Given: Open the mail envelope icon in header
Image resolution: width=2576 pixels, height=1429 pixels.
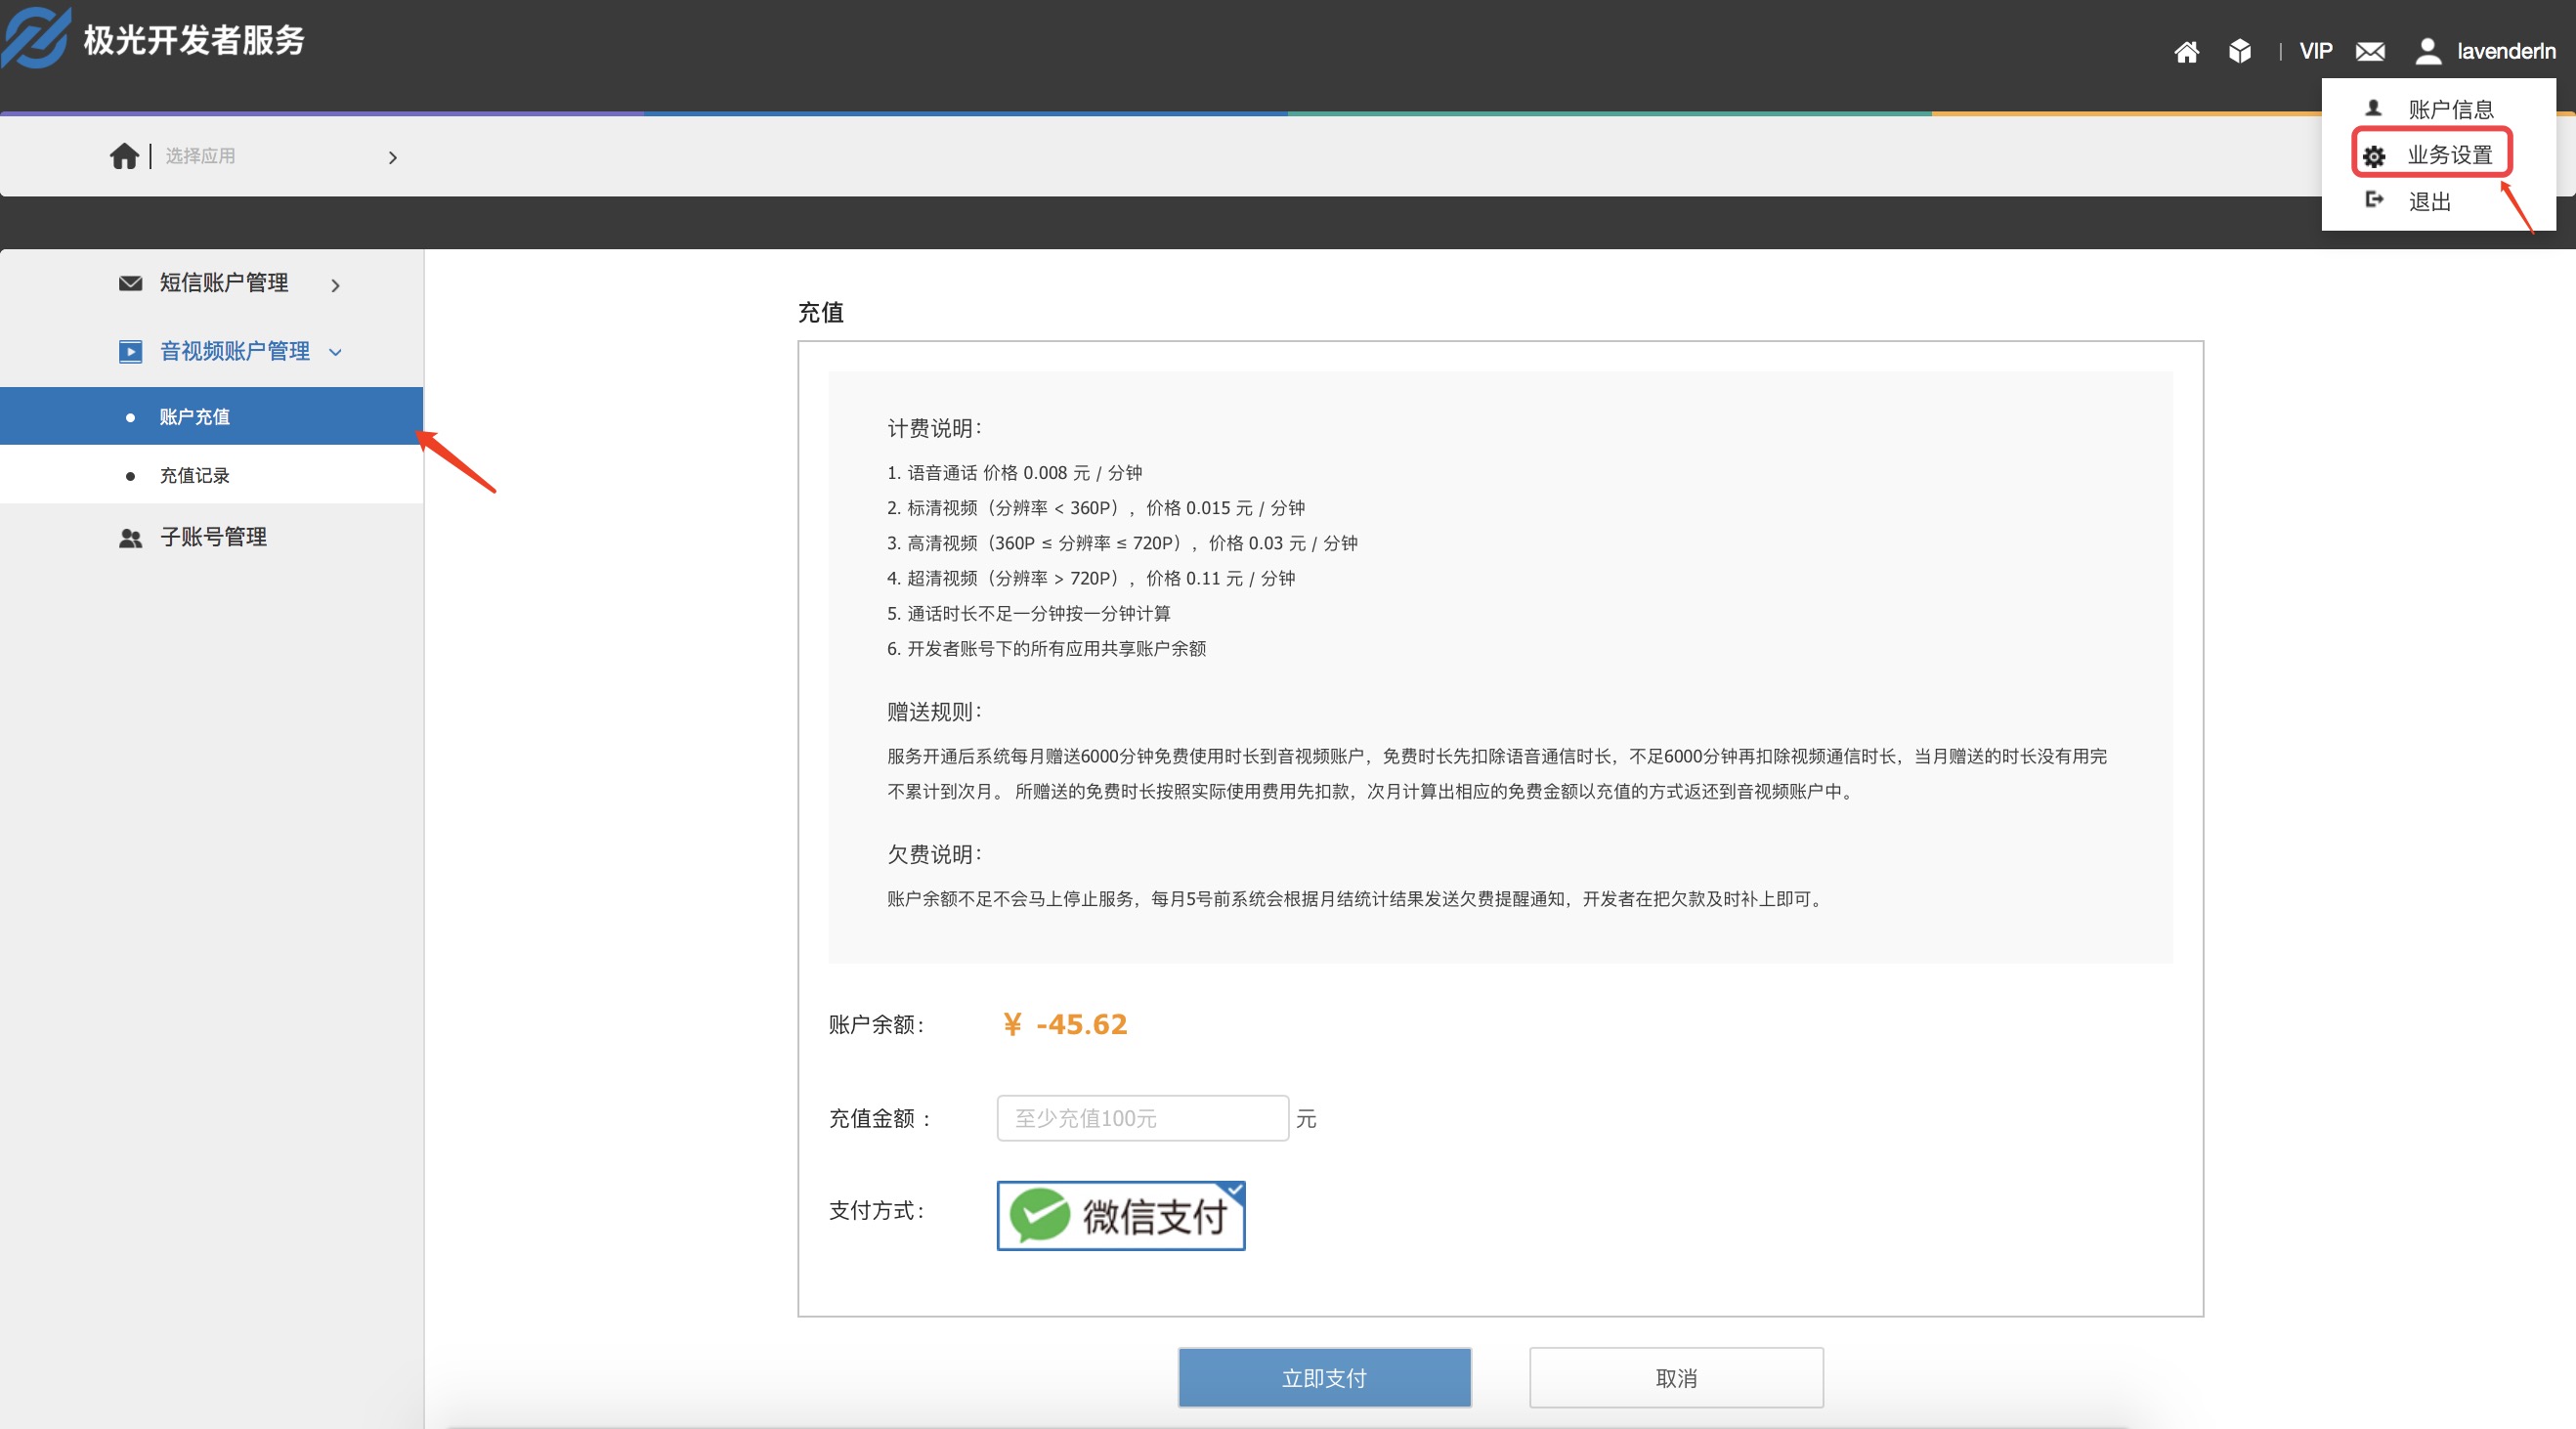Looking at the screenshot, I should (2369, 52).
